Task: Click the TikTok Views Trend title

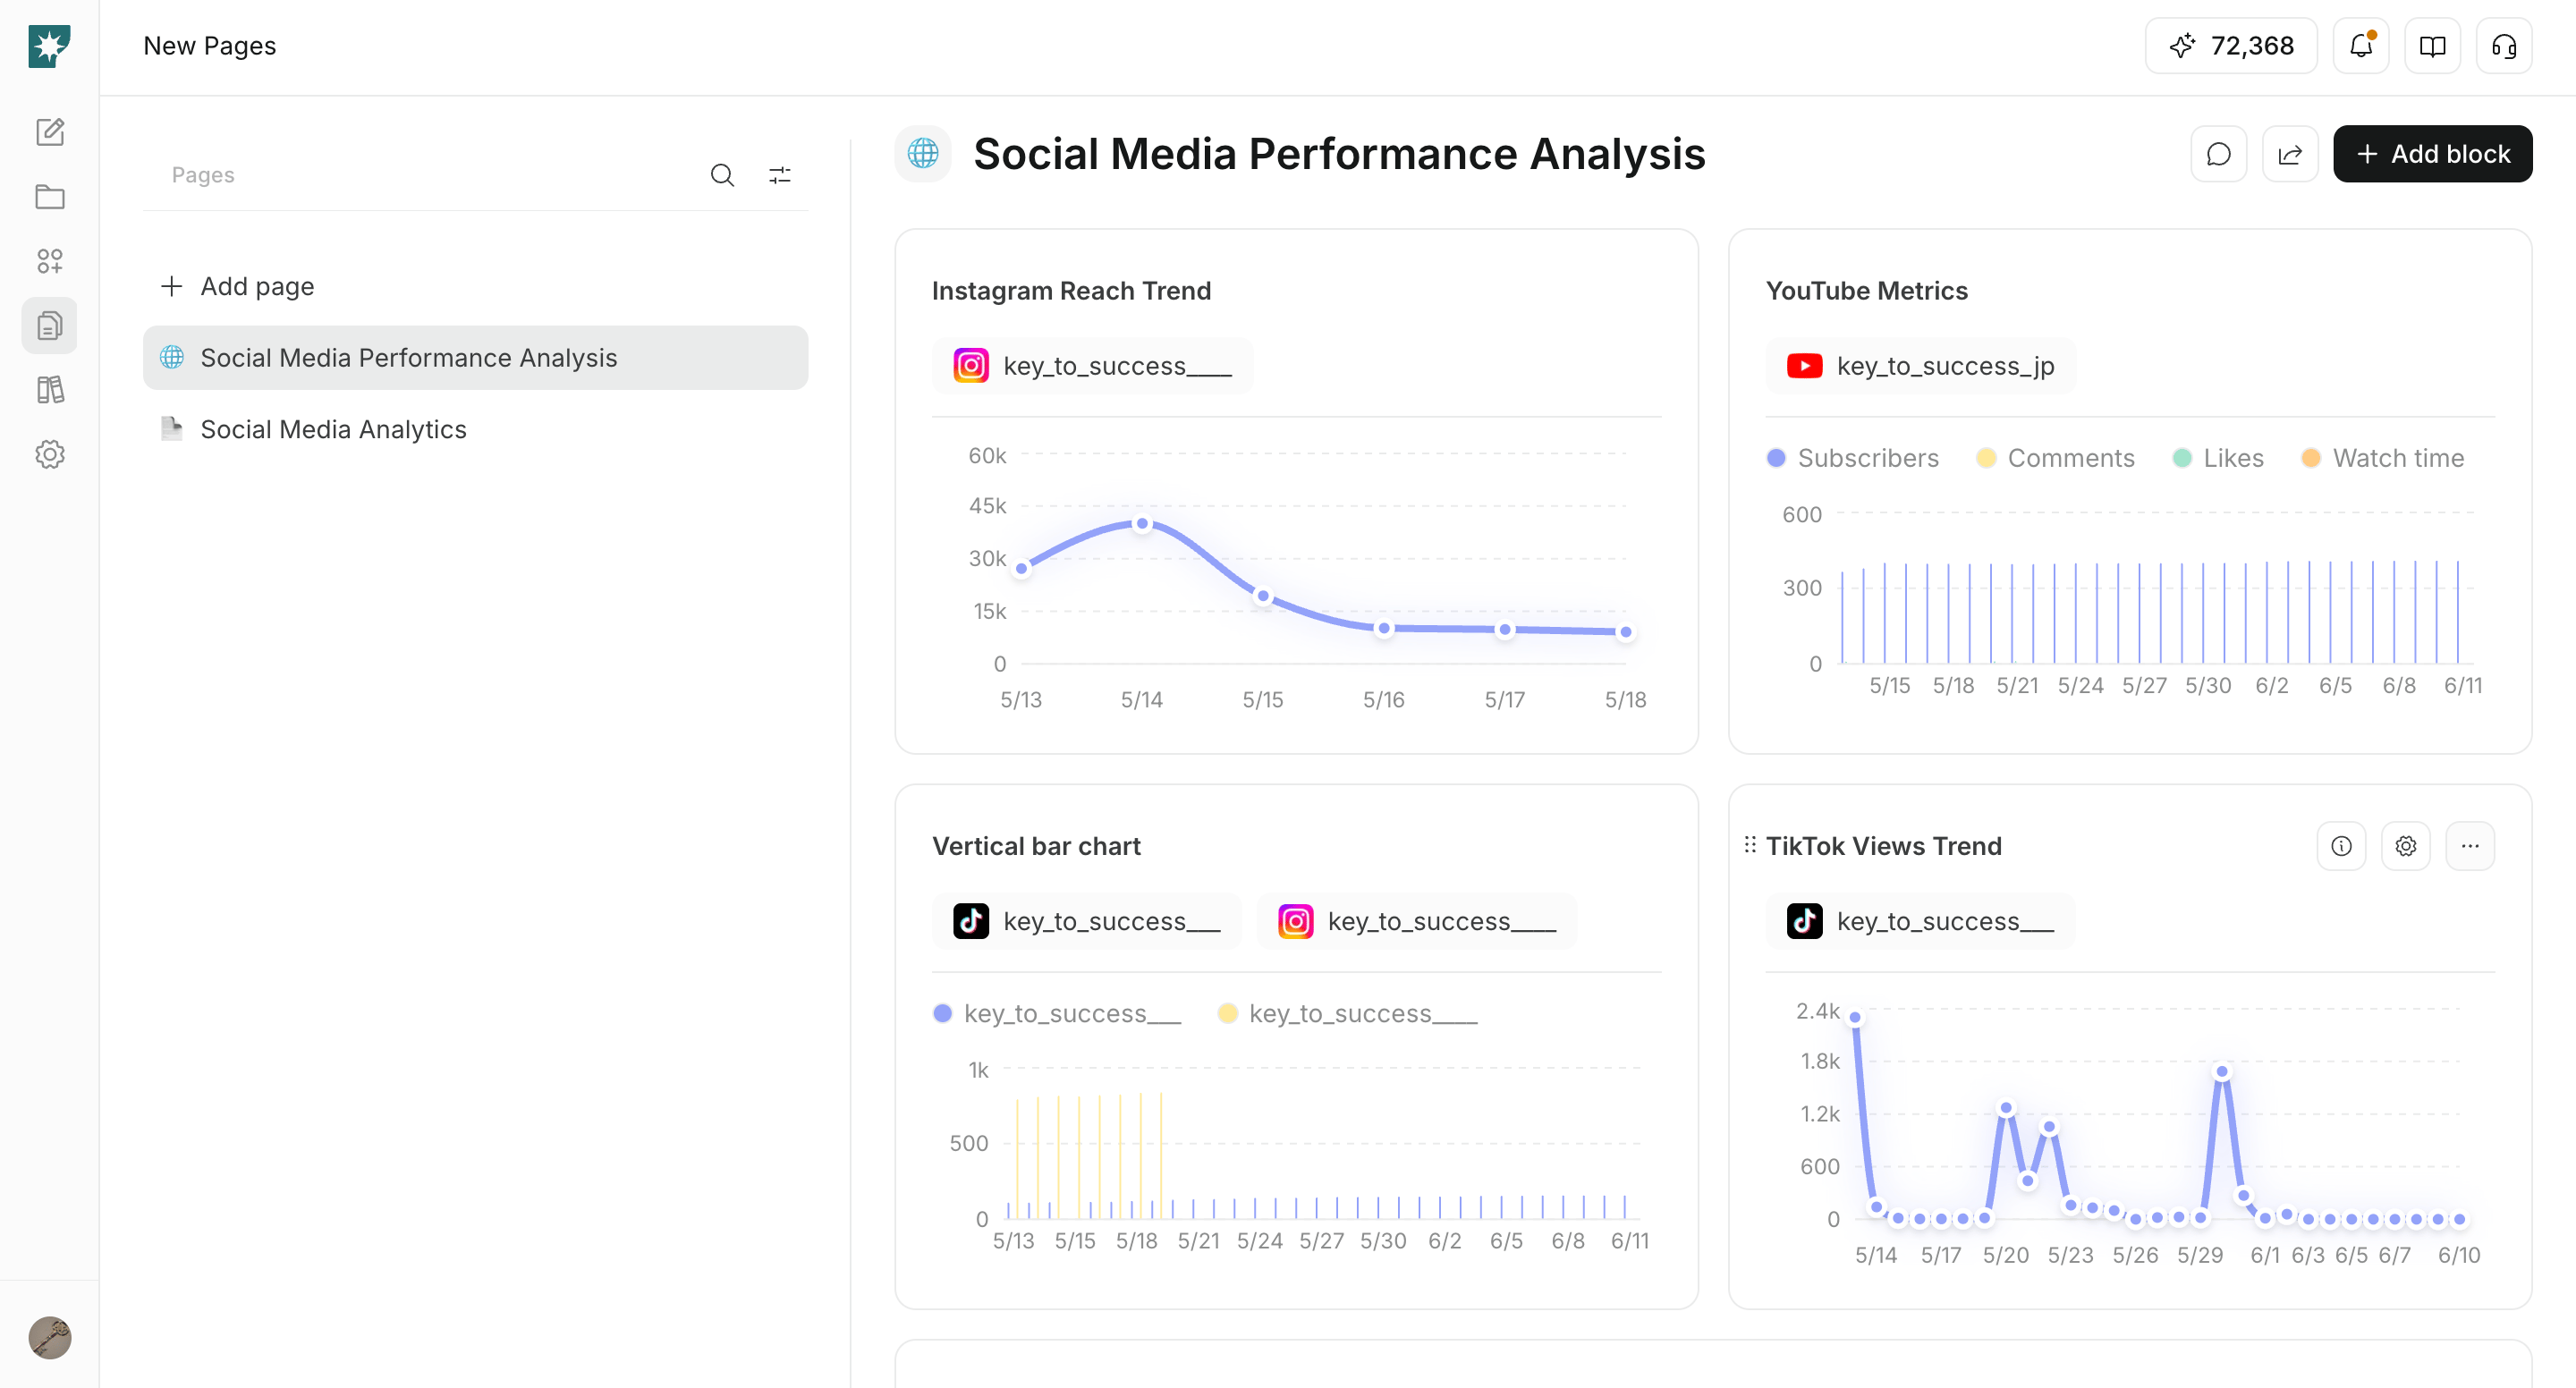Action: point(1883,846)
